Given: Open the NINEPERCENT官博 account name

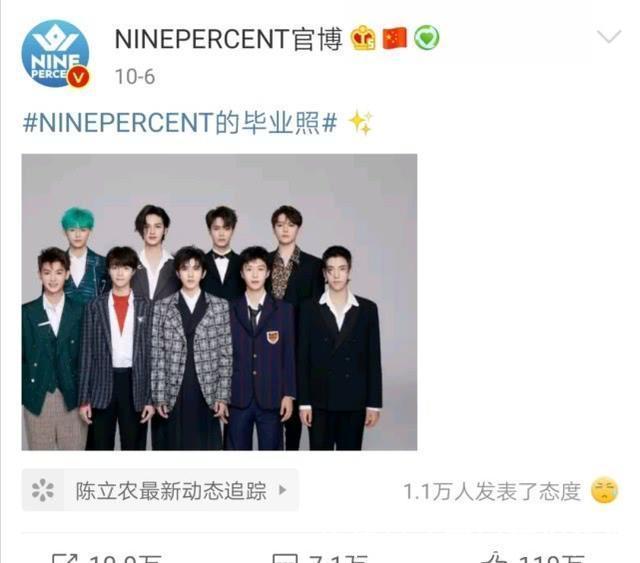Looking at the screenshot, I should pyautogui.click(x=229, y=39).
